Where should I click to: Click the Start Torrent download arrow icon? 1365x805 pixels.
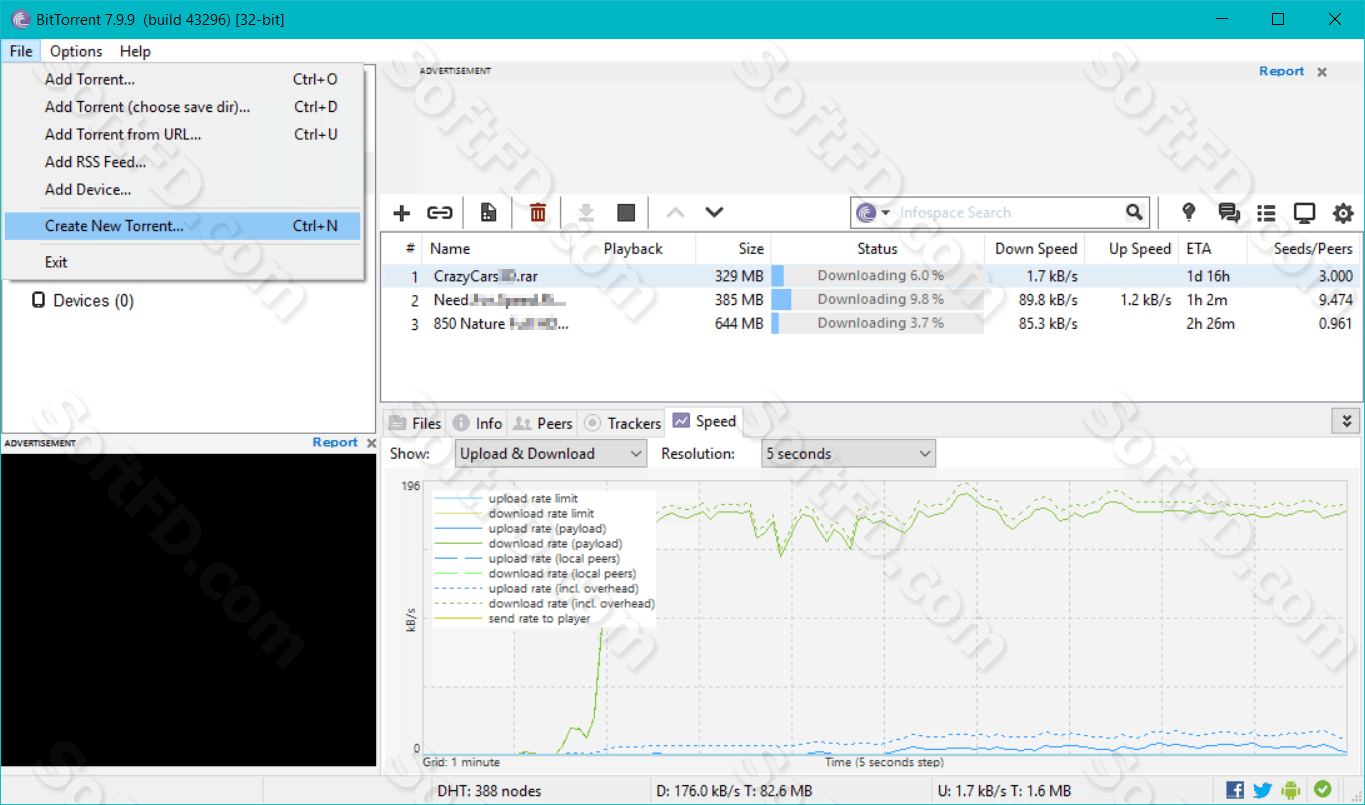587,213
